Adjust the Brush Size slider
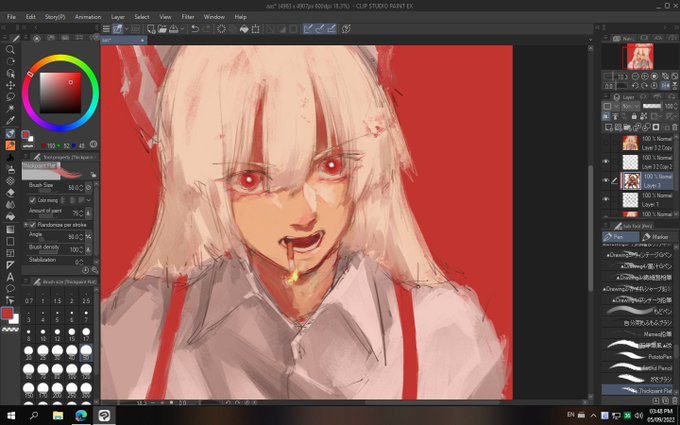The image size is (680, 425). (45, 190)
